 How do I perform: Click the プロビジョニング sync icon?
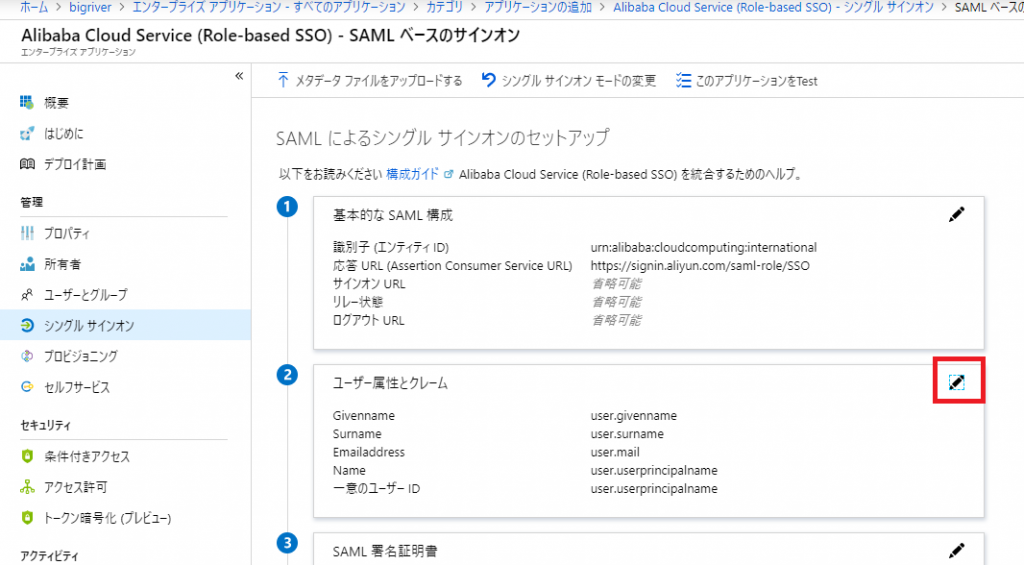coord(27,356)
